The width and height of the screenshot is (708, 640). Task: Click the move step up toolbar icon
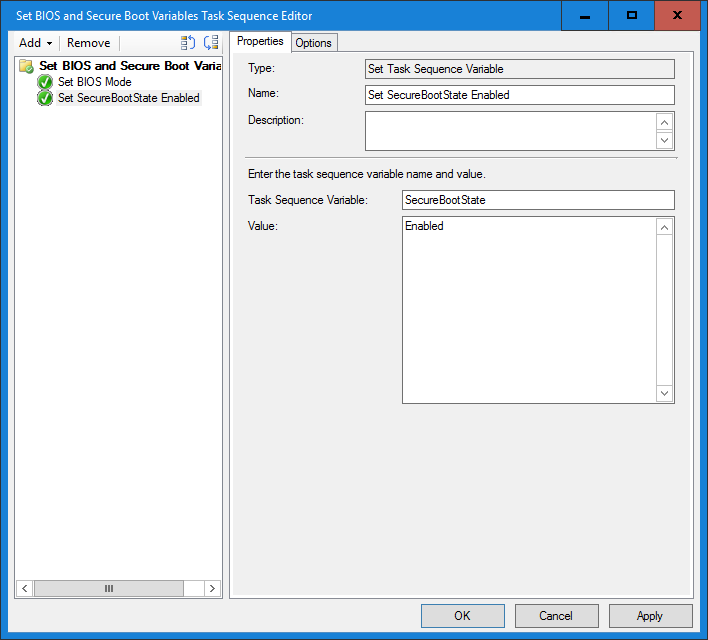[188, 43]
